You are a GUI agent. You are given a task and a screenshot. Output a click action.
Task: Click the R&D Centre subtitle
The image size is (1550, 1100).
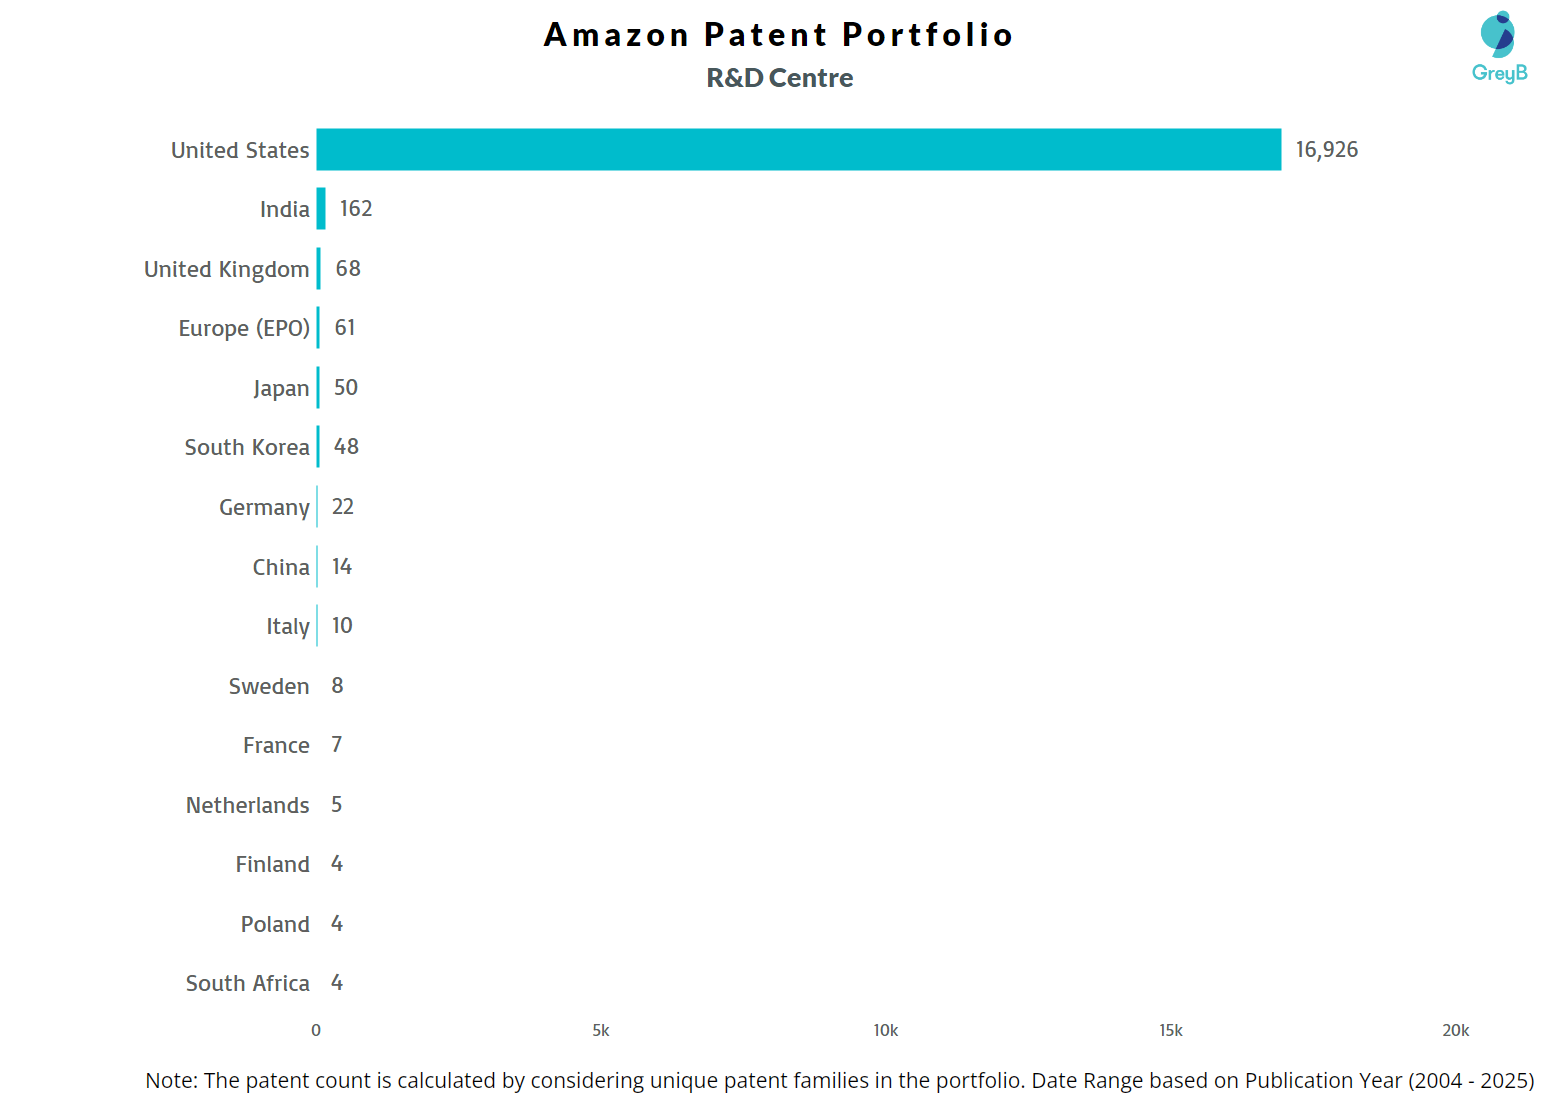point(779,78)
